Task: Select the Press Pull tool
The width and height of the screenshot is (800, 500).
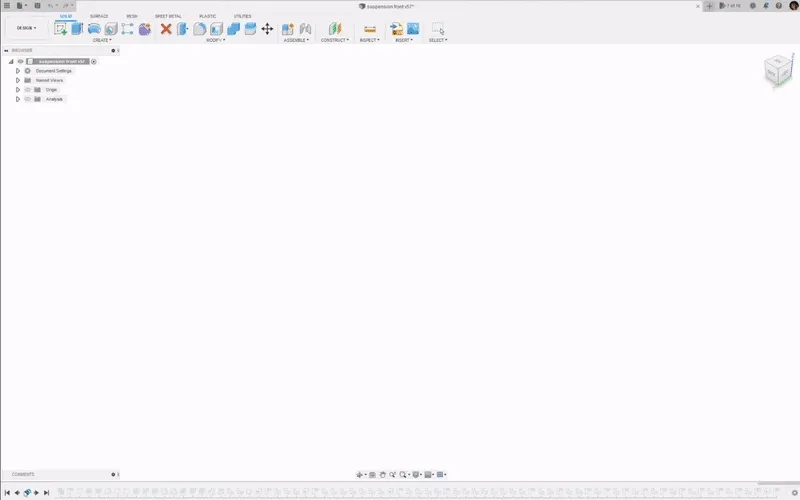Action: (183, 29)
